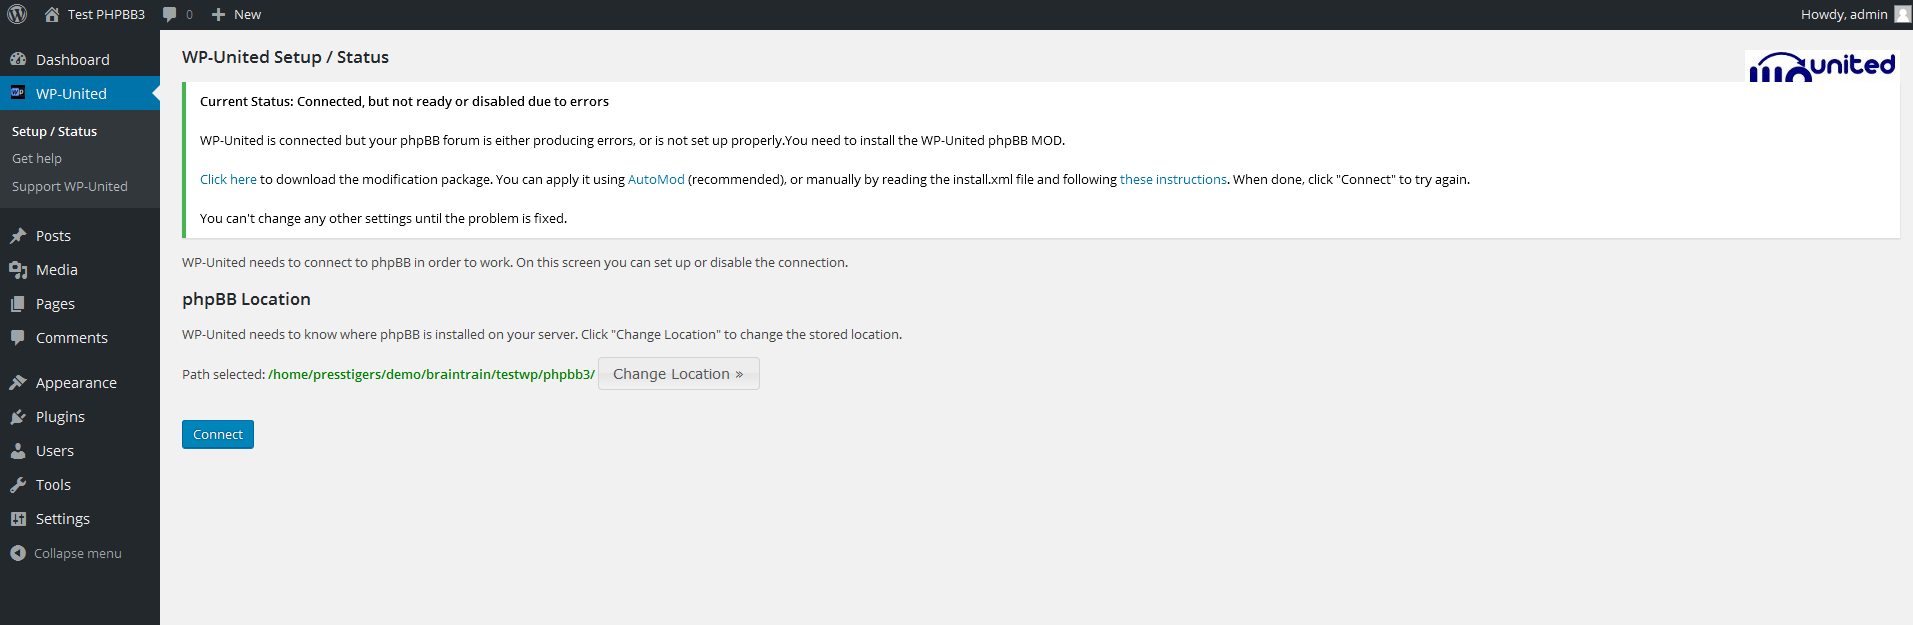
Task: Open the AutoMod link
Action: pyautogui.click(x=656, y=180)
